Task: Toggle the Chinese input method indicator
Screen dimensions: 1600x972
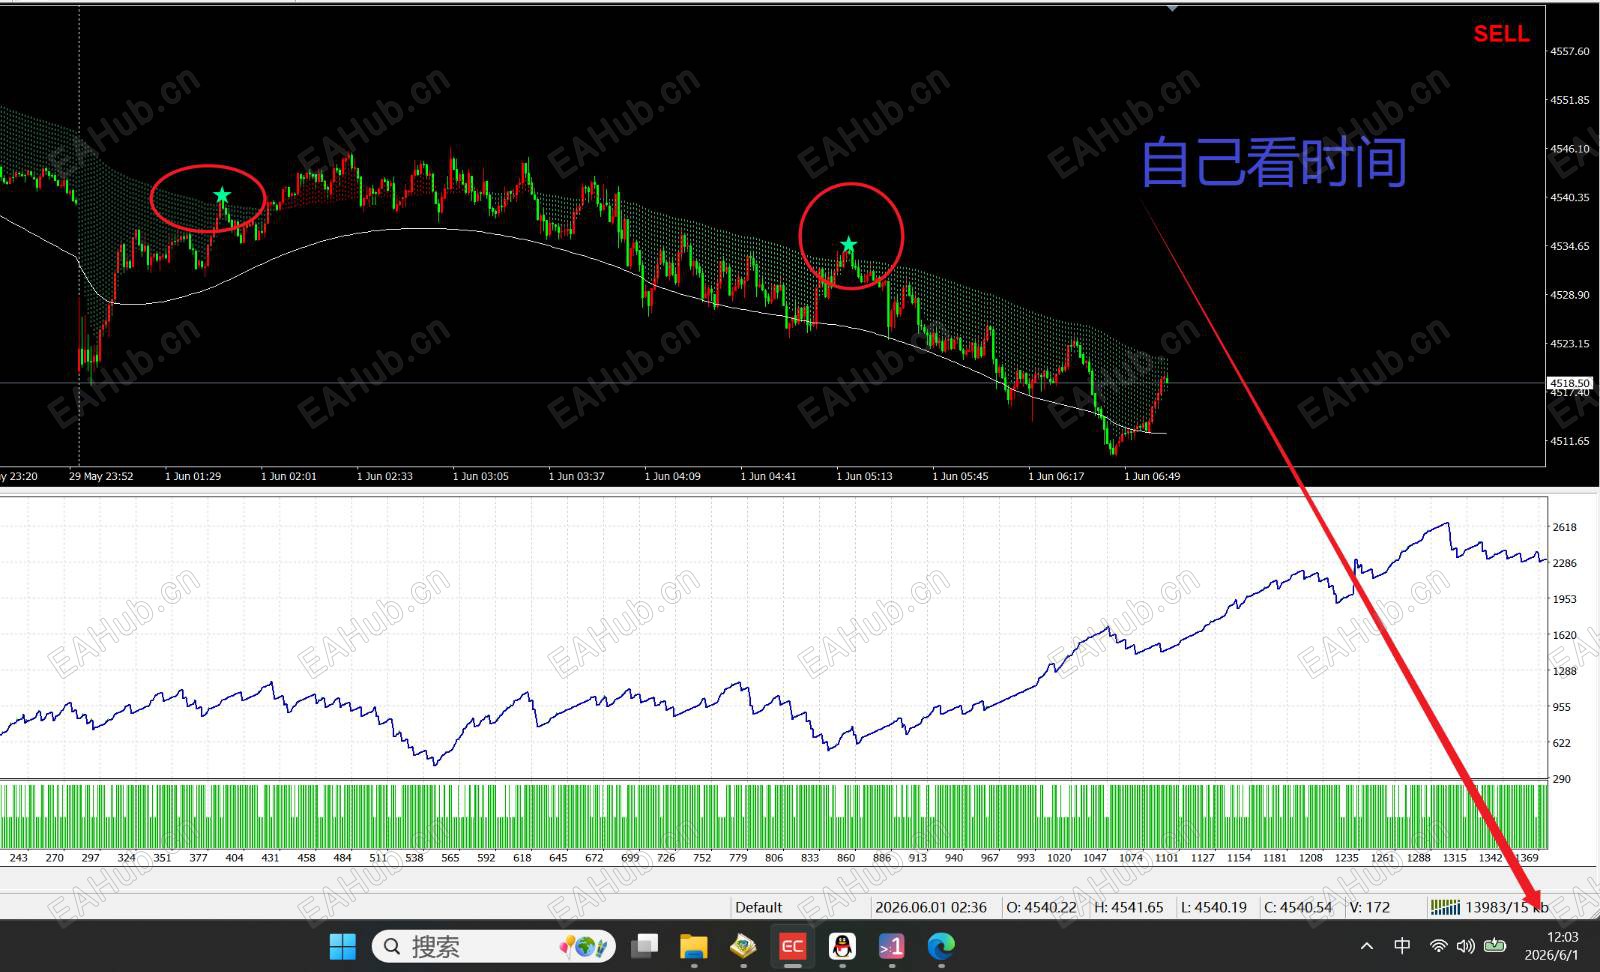Action: pyautogui.click(x=1402, y=946)
